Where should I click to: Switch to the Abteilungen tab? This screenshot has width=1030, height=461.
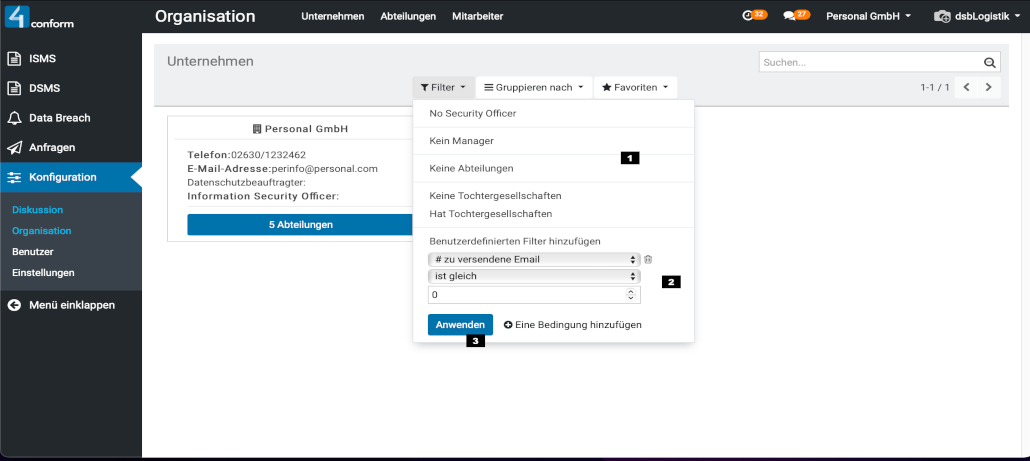click(408, 17)
